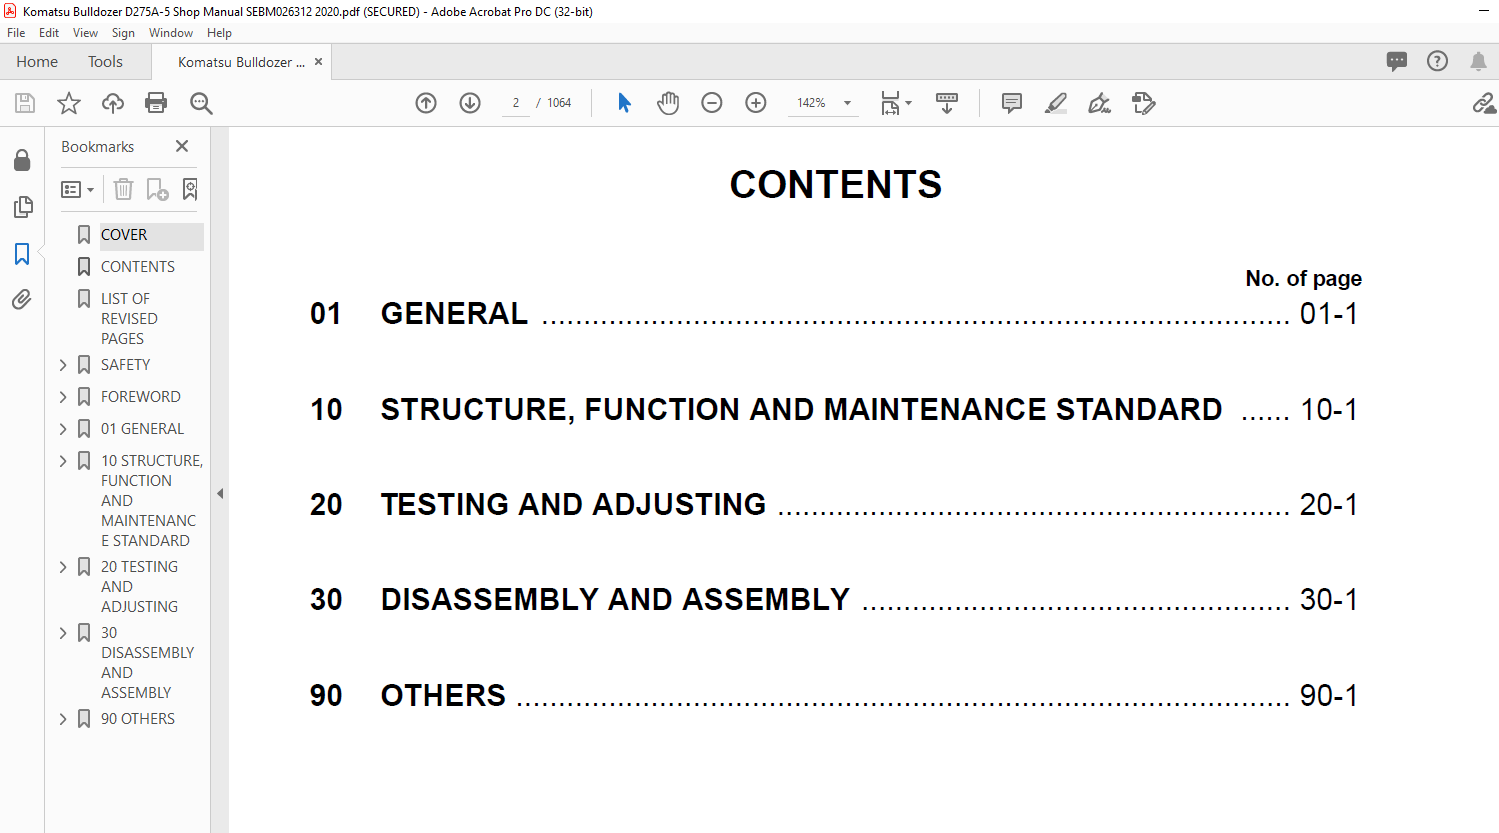
Task: Click the upload to cloud icon
Action: point(113,103)
